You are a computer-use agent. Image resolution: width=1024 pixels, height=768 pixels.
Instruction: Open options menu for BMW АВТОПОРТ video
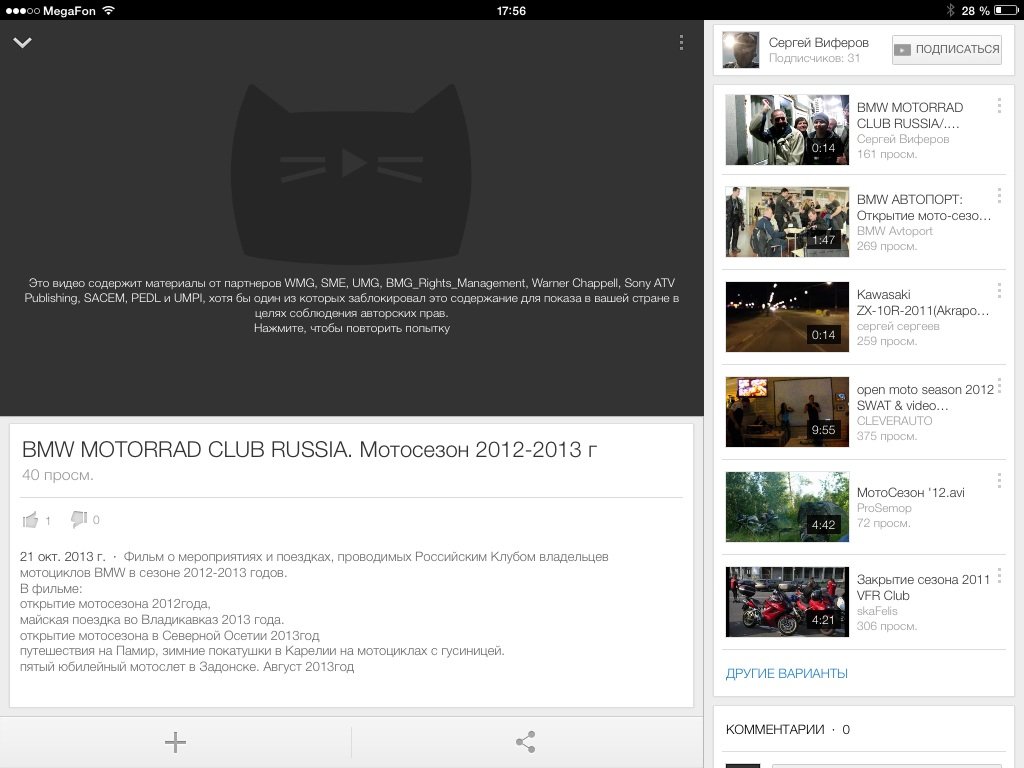point(998,198)
